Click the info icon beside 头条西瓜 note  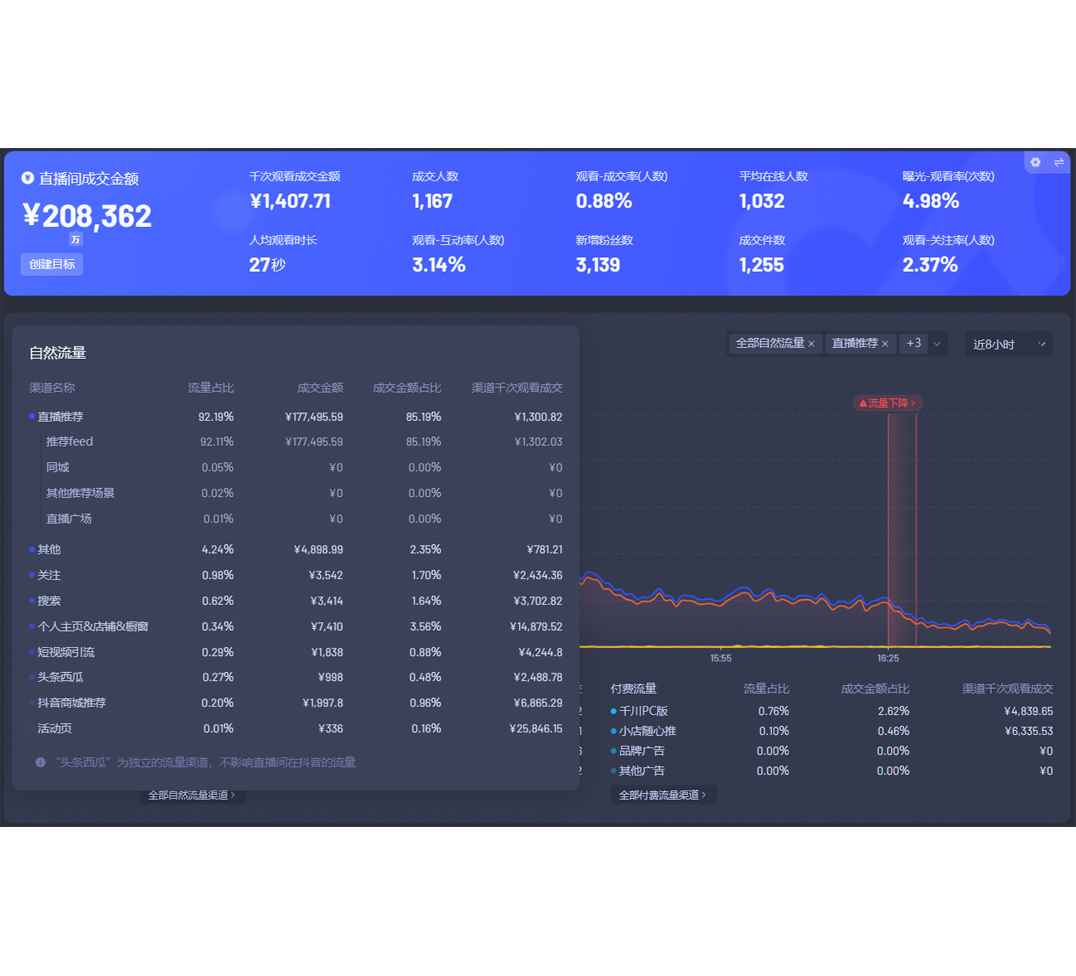coord(41,762)
